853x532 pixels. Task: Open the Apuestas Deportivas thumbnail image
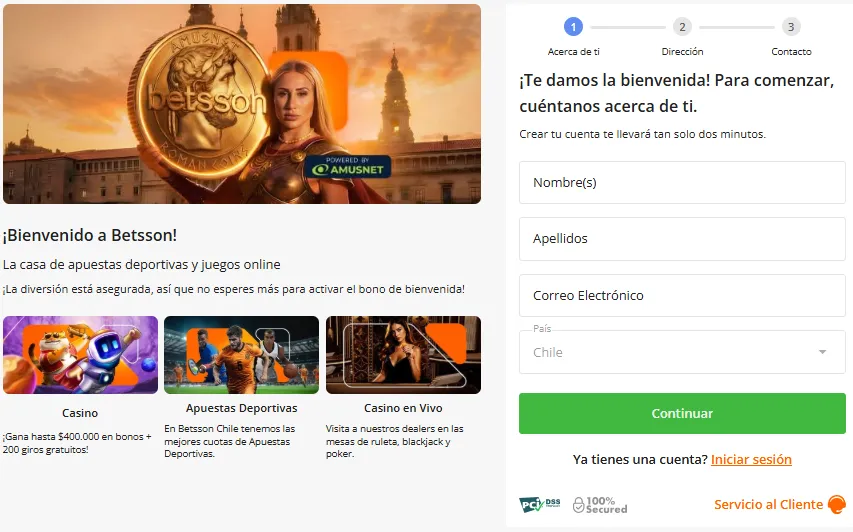[242, 355]
